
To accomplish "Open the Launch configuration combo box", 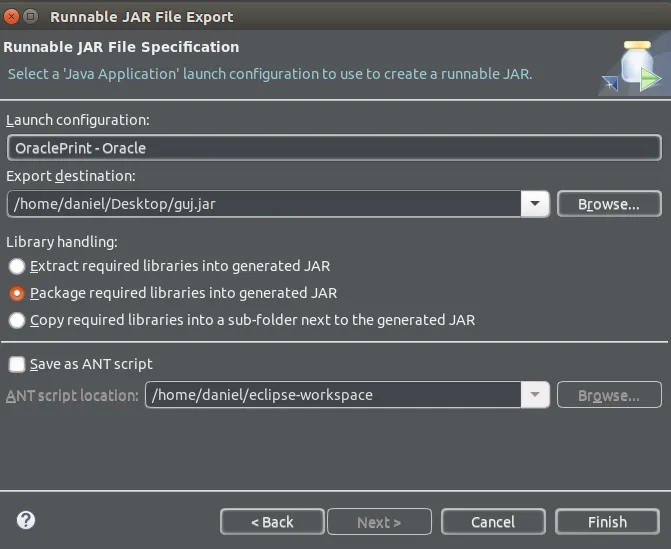I will [x=333, y=148].
